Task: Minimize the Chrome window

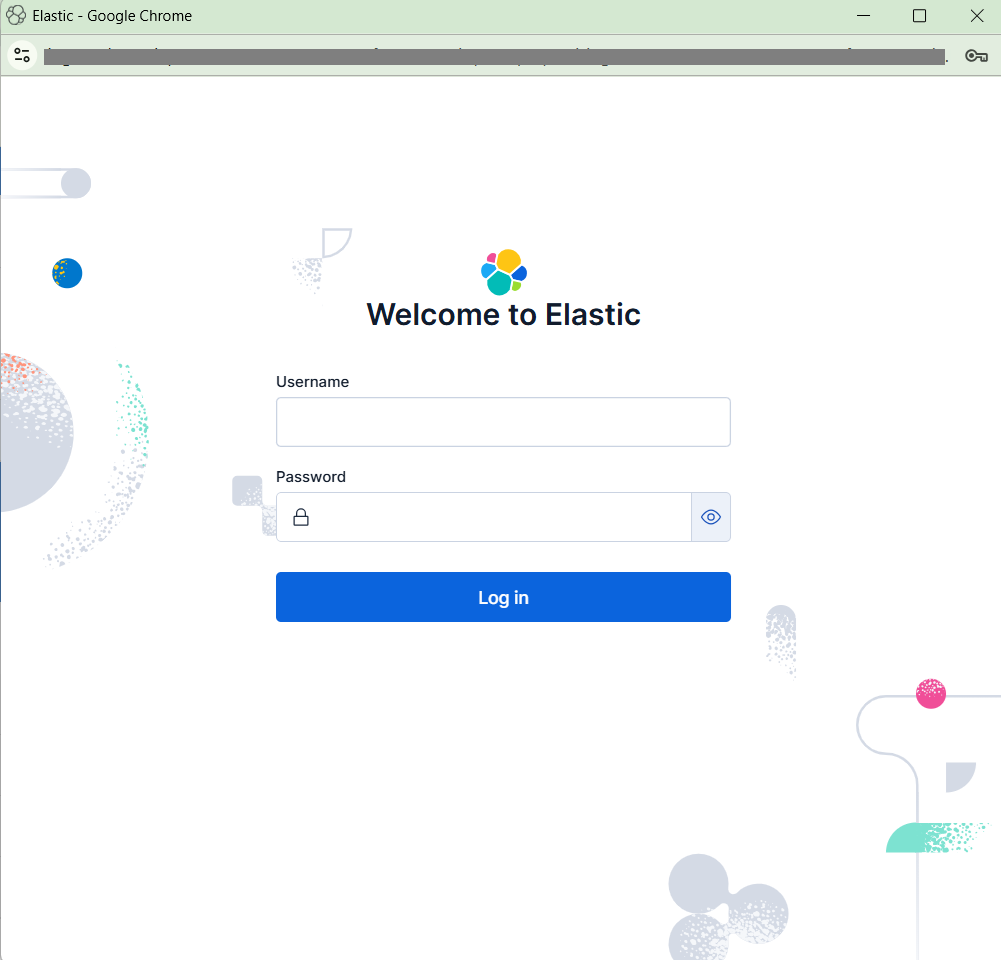Action: pyautogui.click(x=863, y=16)
